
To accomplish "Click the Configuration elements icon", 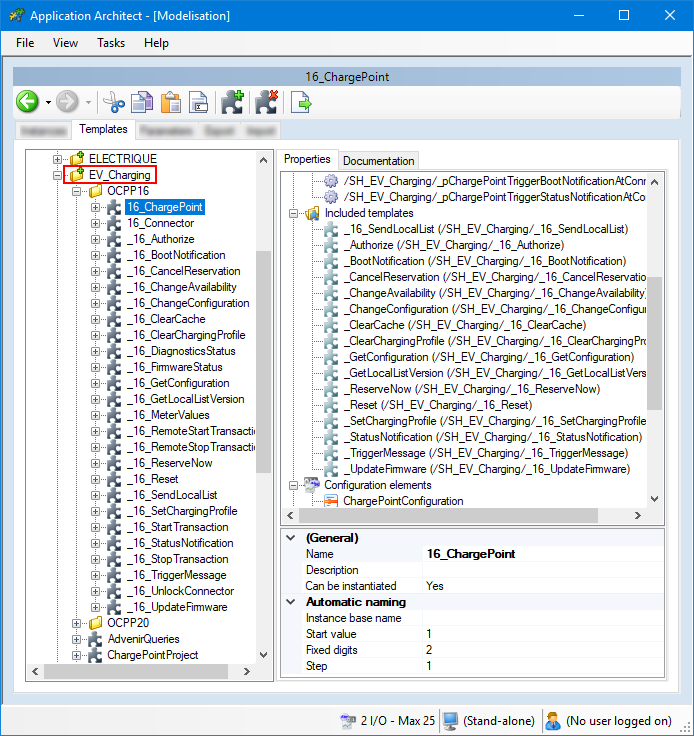I will pos(312,485).
